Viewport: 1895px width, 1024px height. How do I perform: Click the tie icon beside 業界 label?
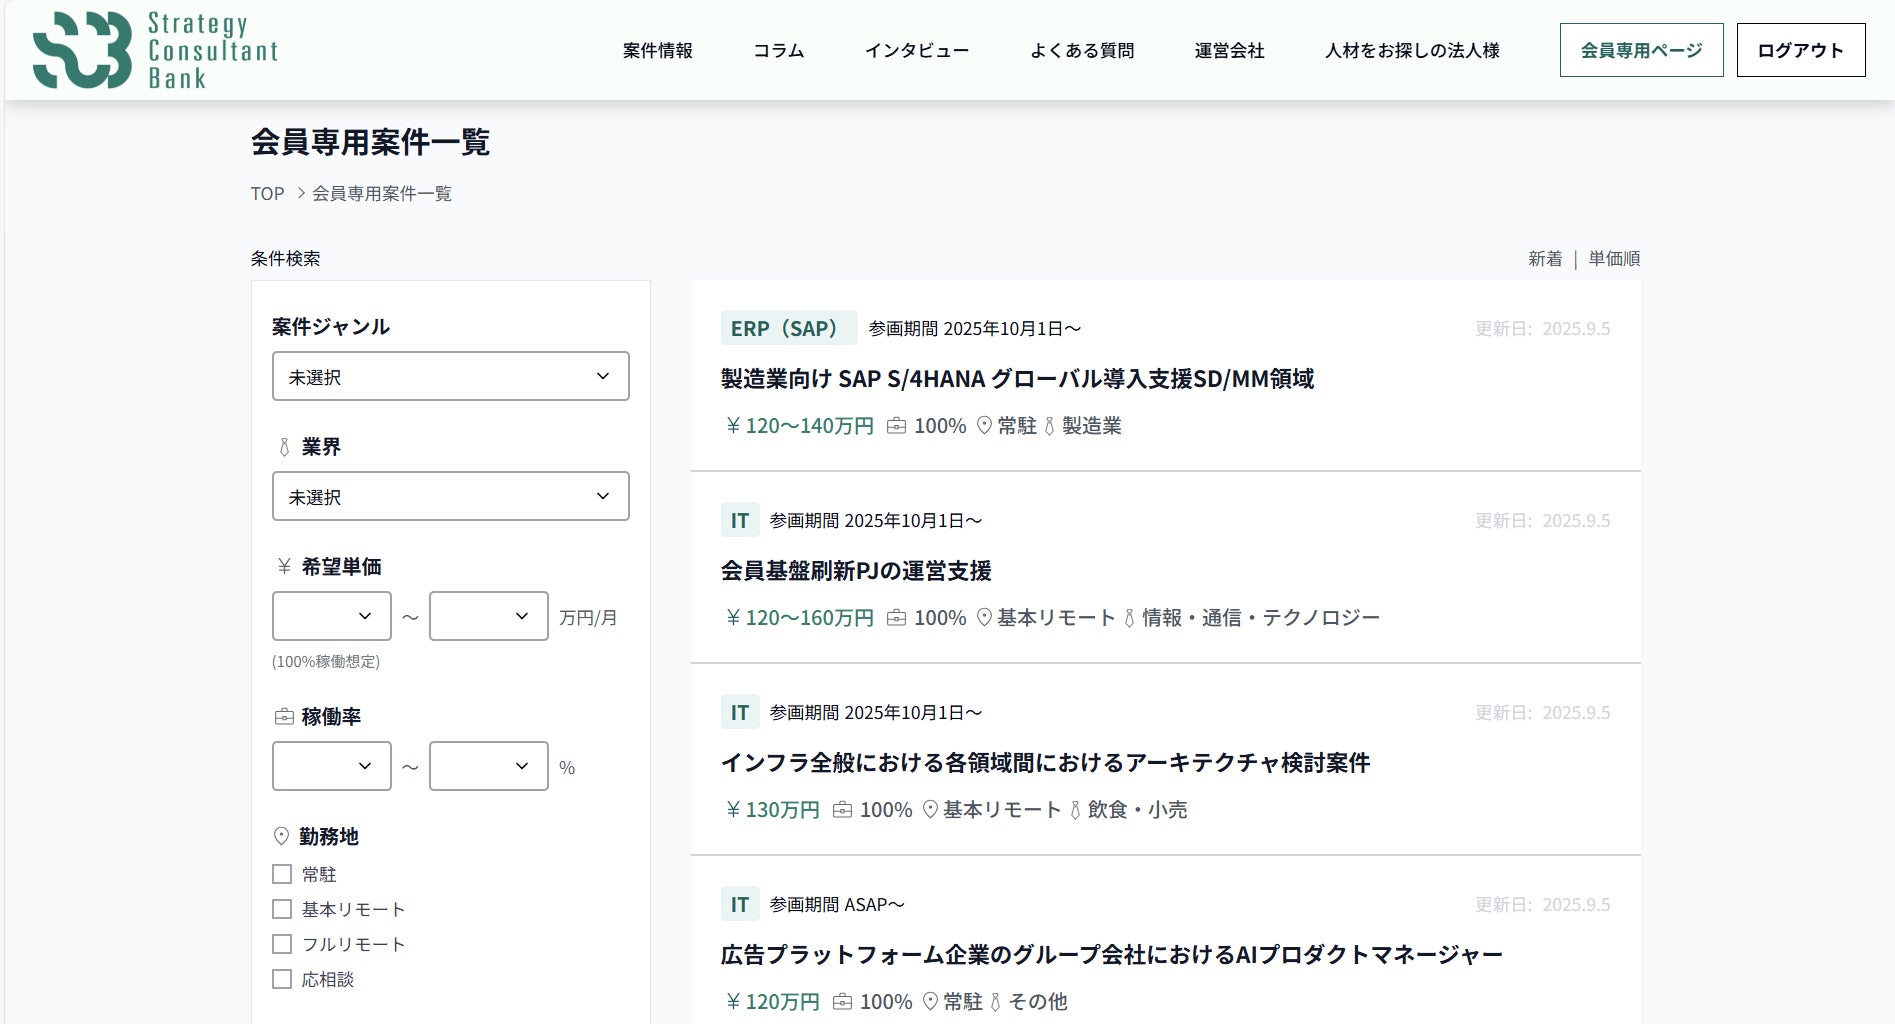click(x=284, y=447)
